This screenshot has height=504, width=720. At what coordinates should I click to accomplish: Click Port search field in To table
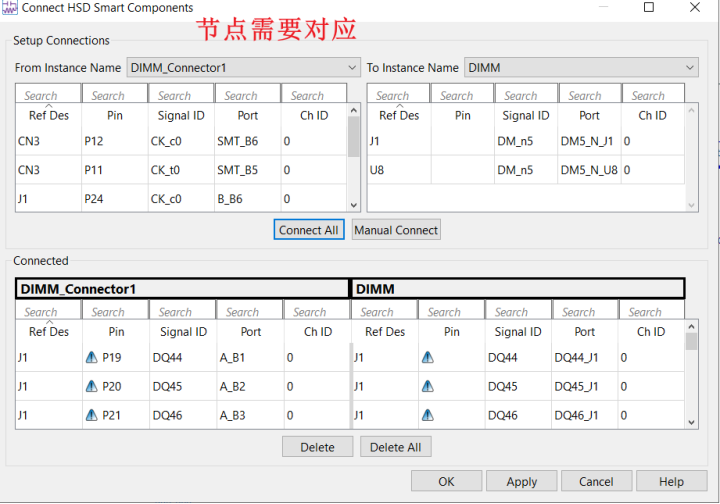590,94
